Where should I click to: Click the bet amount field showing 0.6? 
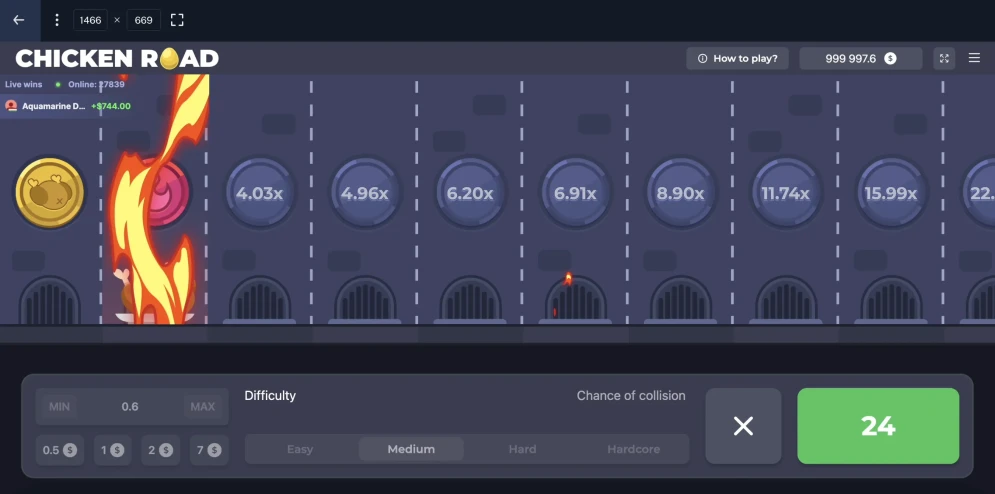[130, 406]
